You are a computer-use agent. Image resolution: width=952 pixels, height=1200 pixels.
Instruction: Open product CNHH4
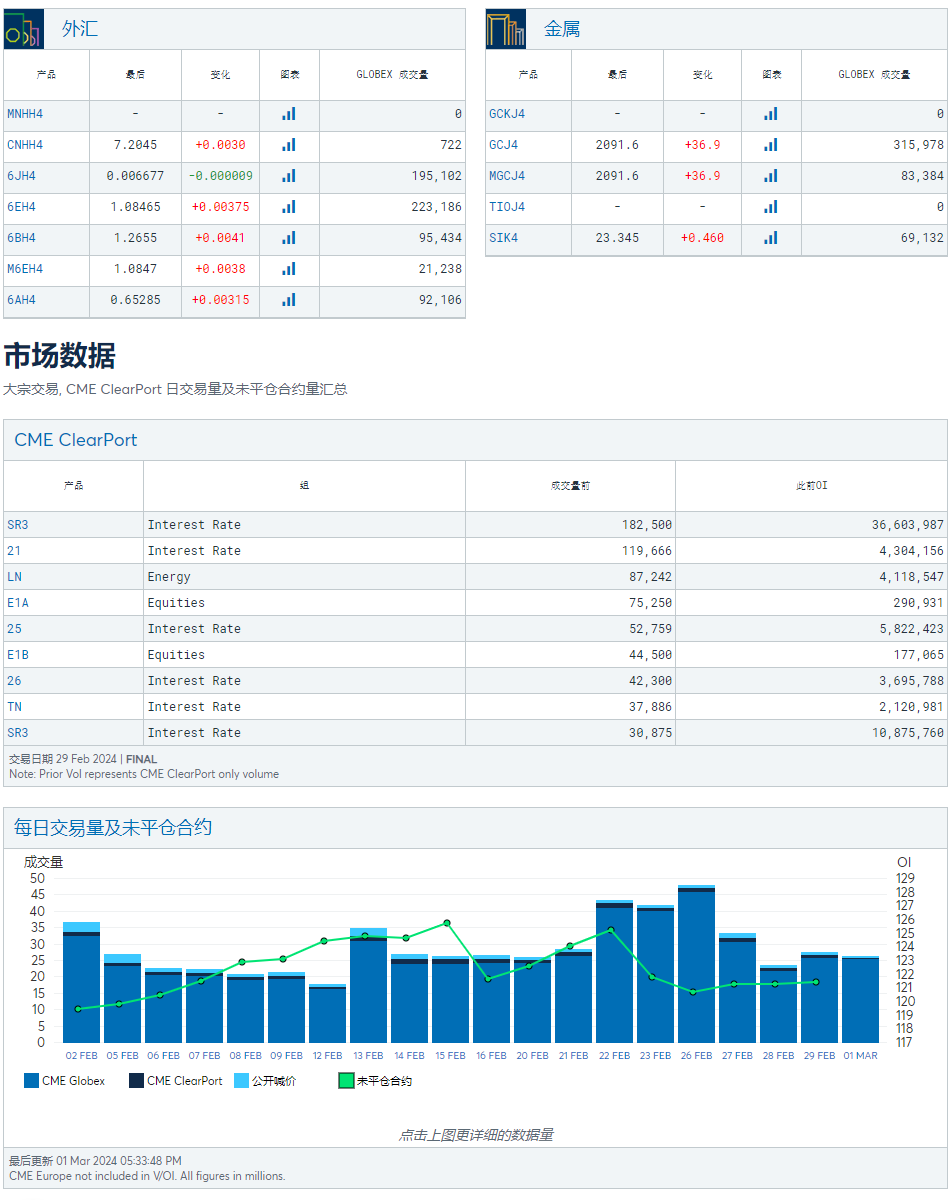[25, 145]
